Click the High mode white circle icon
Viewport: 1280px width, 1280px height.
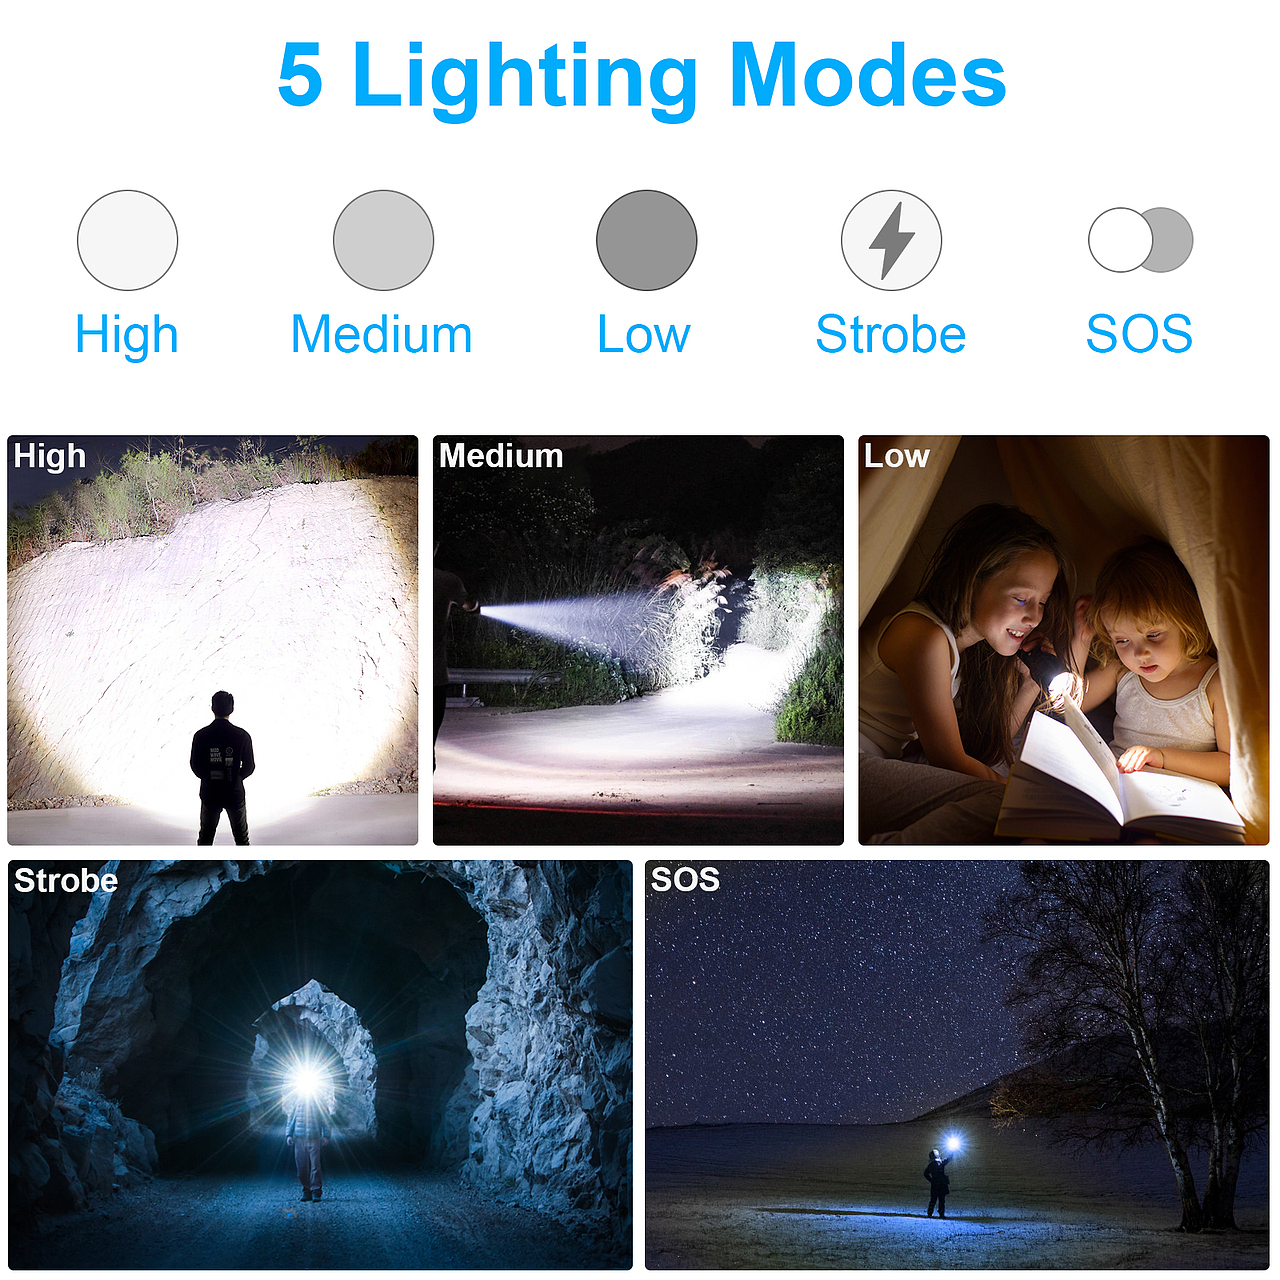point(127,240)
